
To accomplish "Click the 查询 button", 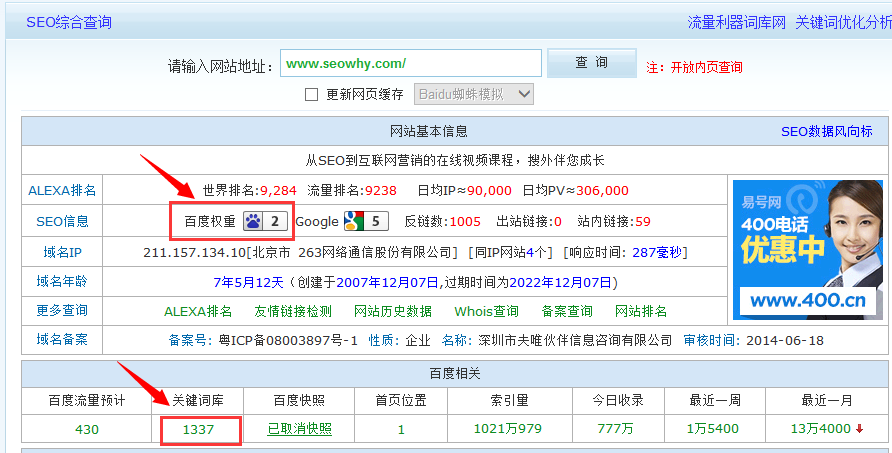I will [x=592, y=63].
